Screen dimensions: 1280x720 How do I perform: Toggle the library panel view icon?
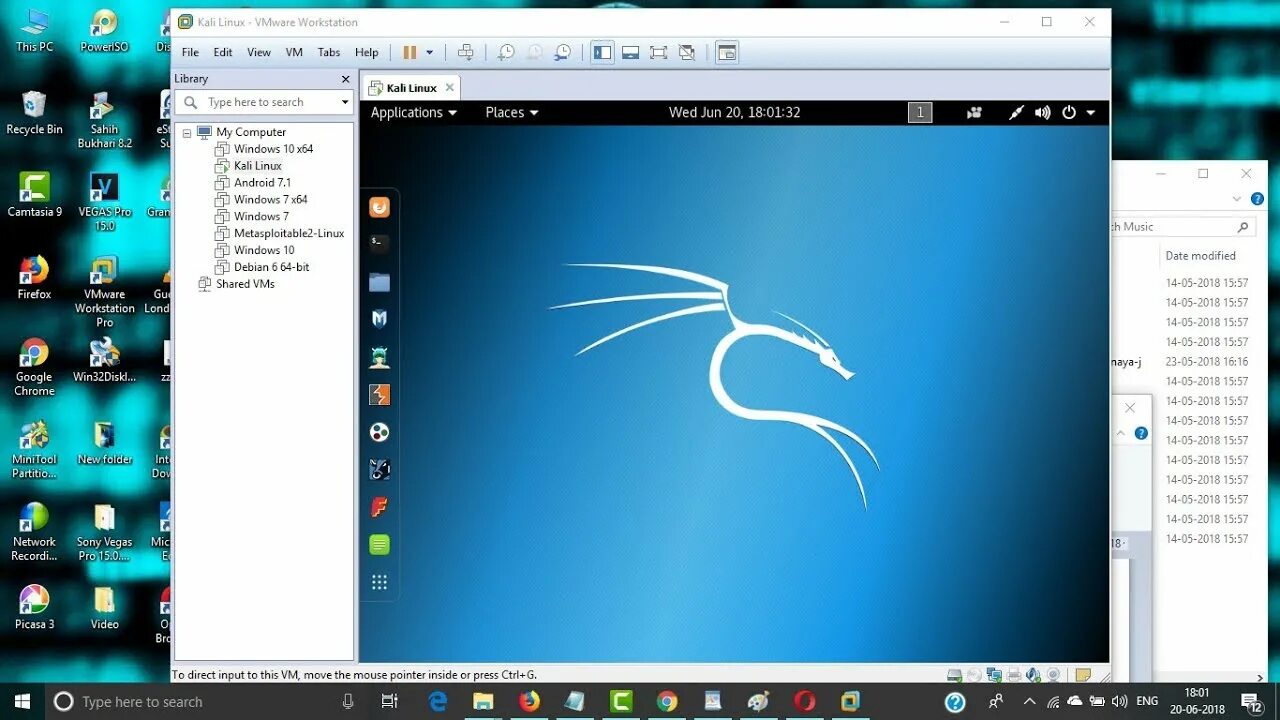pyautogui.click(x=602, y=52)
